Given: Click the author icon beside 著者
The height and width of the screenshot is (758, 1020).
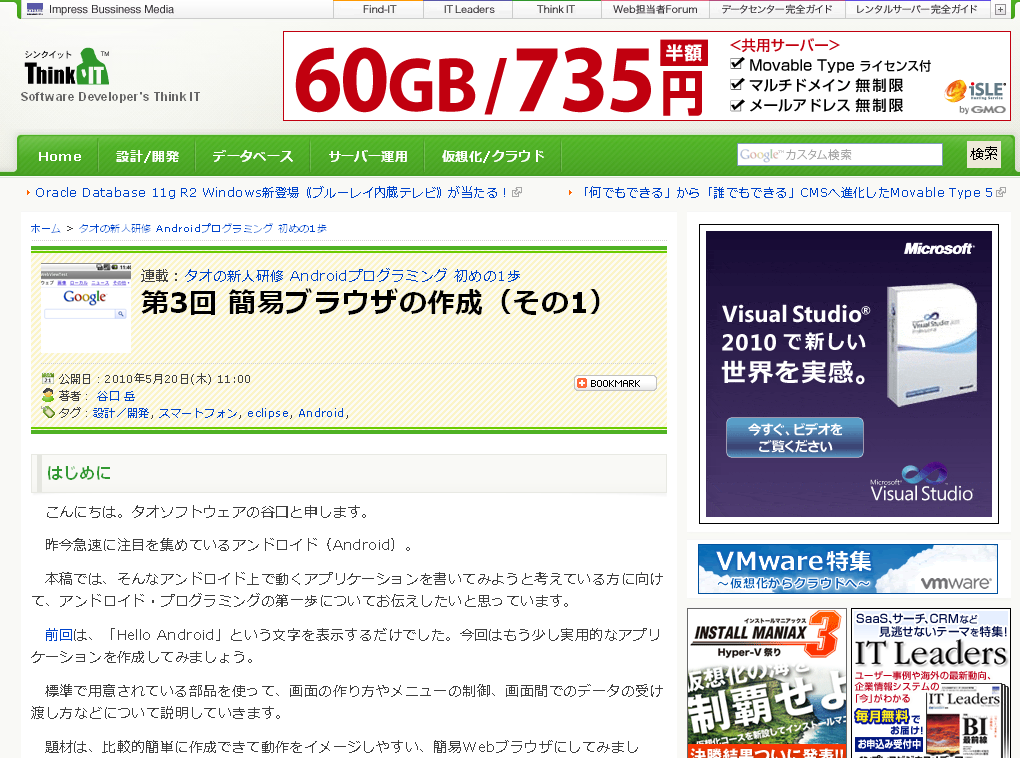Looking at the screenshot, I should click(x=47, y=396).
